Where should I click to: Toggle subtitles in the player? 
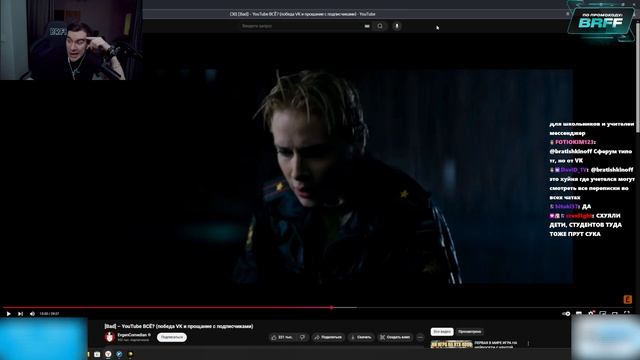click(579, 313)
